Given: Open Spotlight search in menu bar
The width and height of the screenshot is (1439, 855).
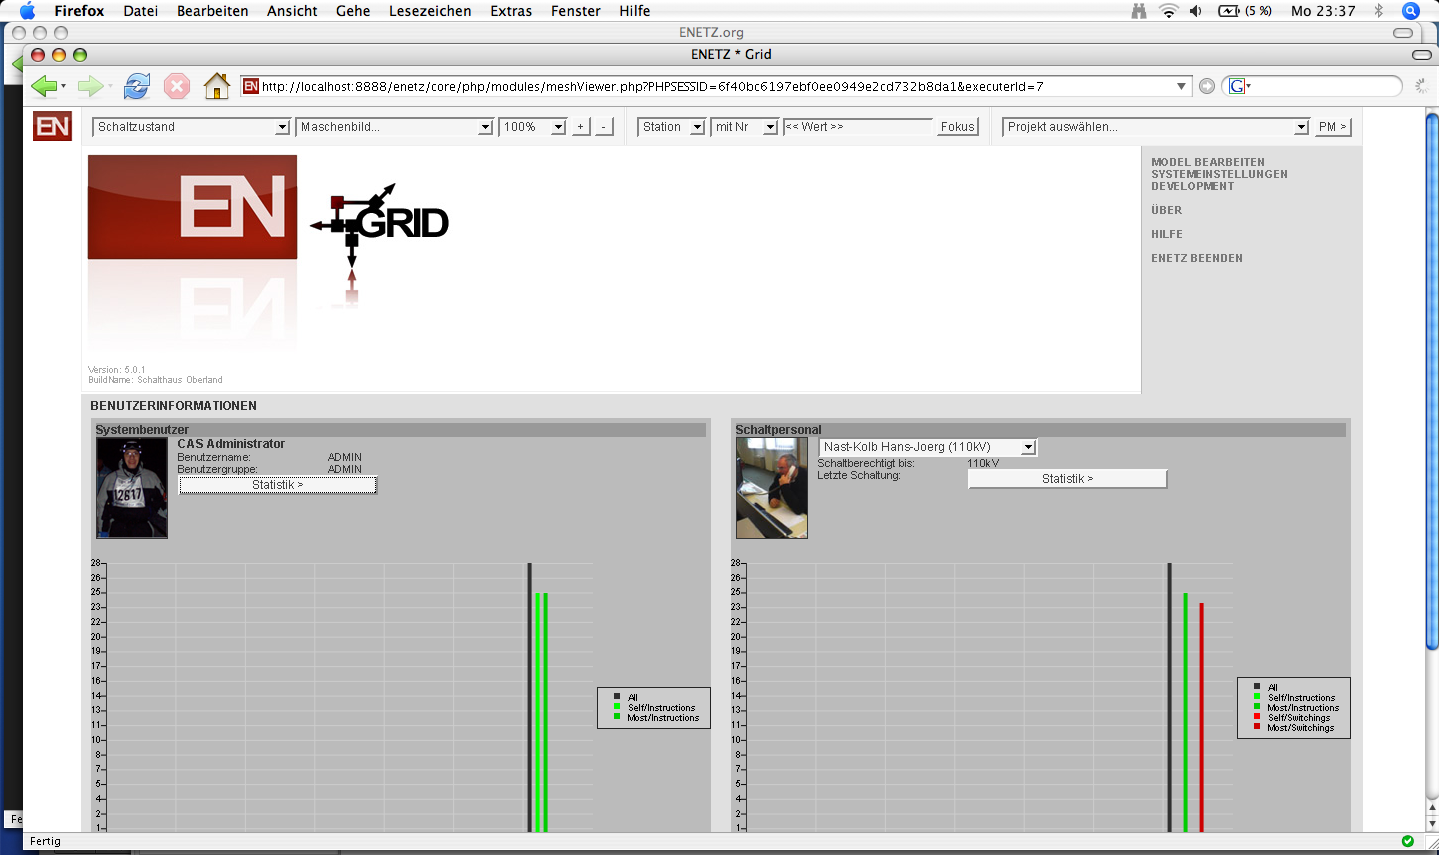Looking at the screenshot, I should click(1411, 11).
